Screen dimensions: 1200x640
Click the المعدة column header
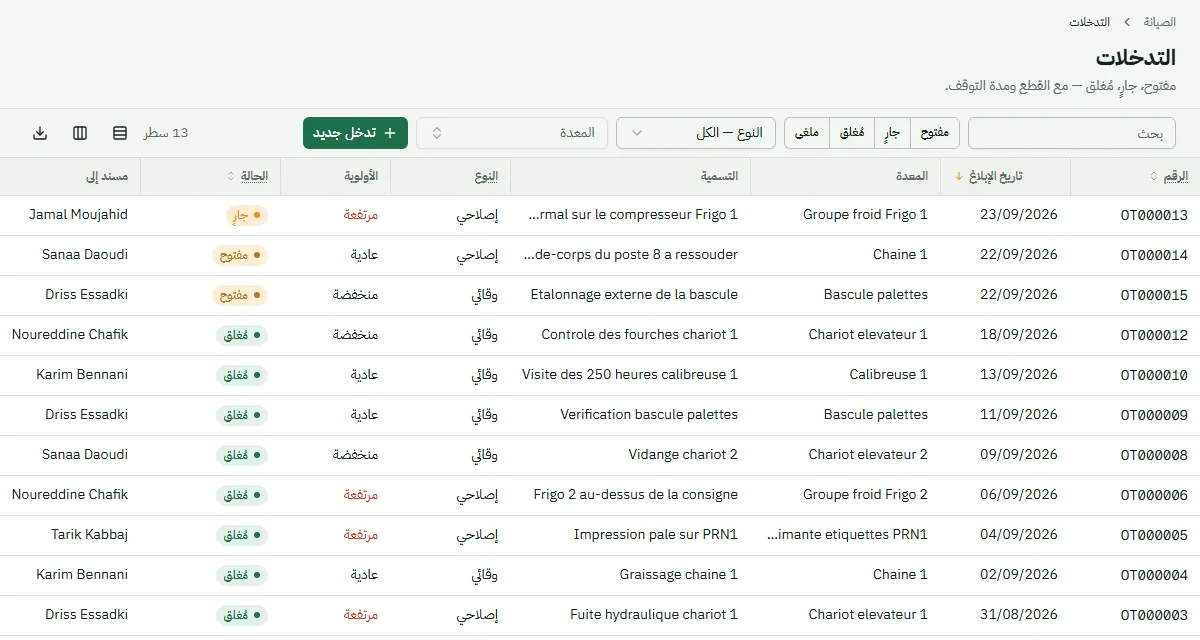(x=911, y=177)
